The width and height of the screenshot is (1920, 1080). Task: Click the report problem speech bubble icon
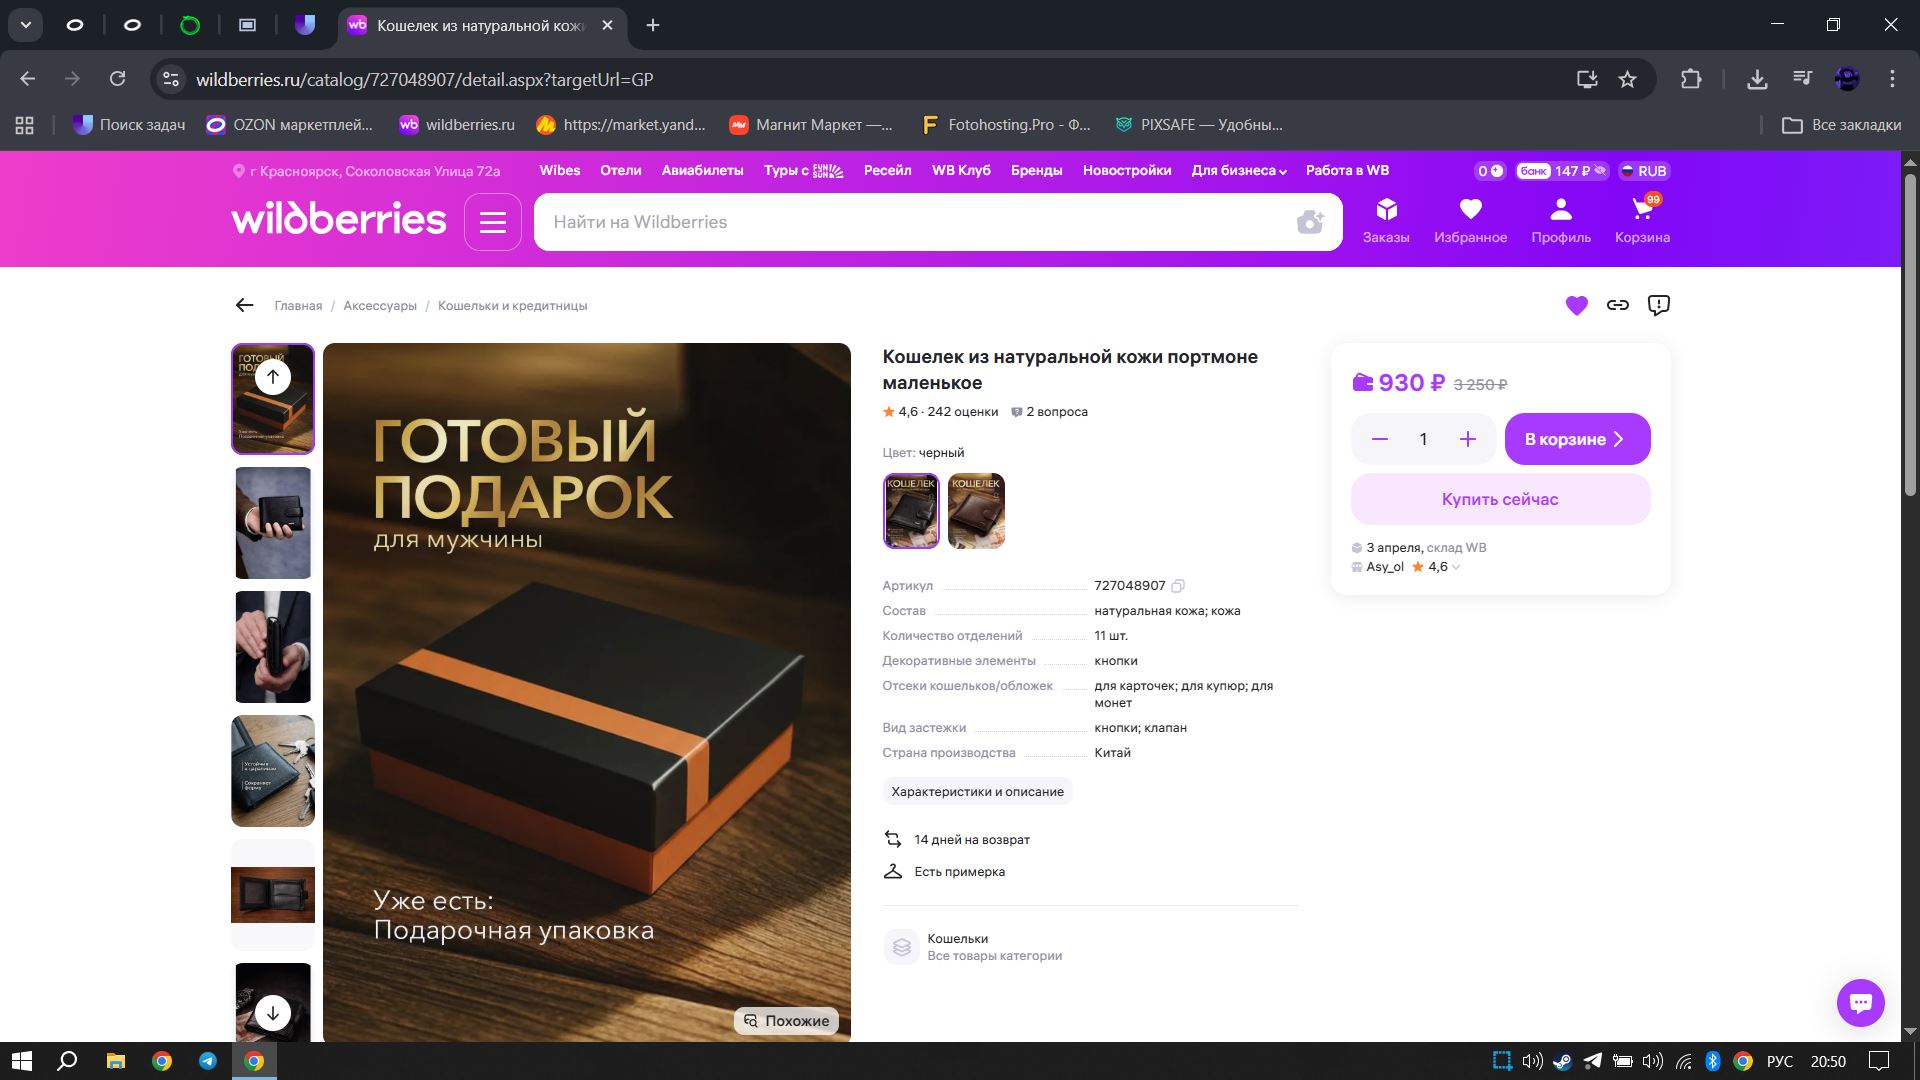[1659, 305]
